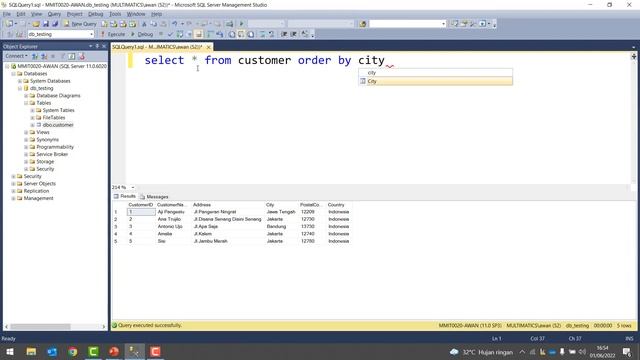640x360 pixels.
Task: Select the MMIT0020-AWAN server node
Action: pyautogui.click(x=62, y=66)
